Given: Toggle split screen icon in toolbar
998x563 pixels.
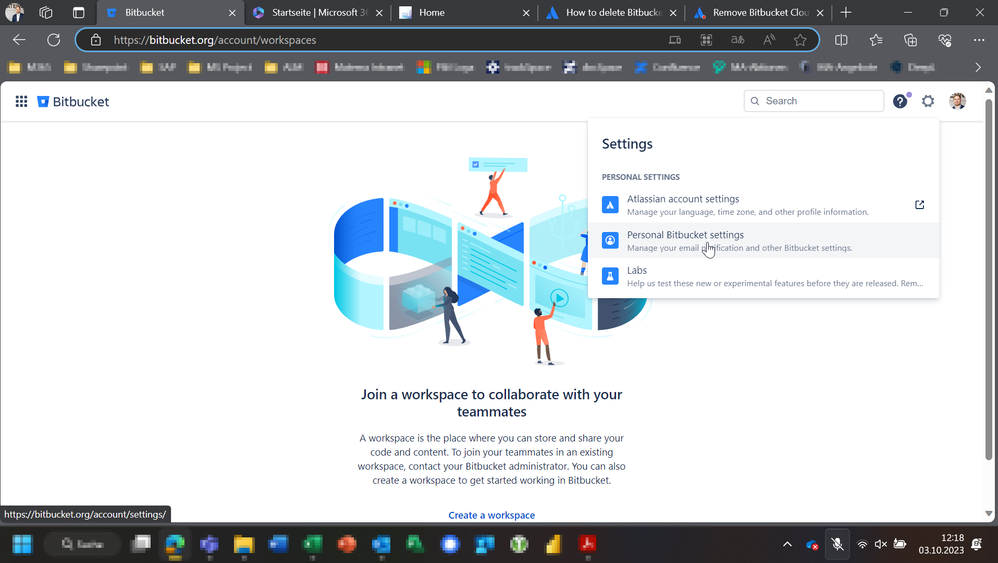Looking at the screenshot, I should [841, 40].
